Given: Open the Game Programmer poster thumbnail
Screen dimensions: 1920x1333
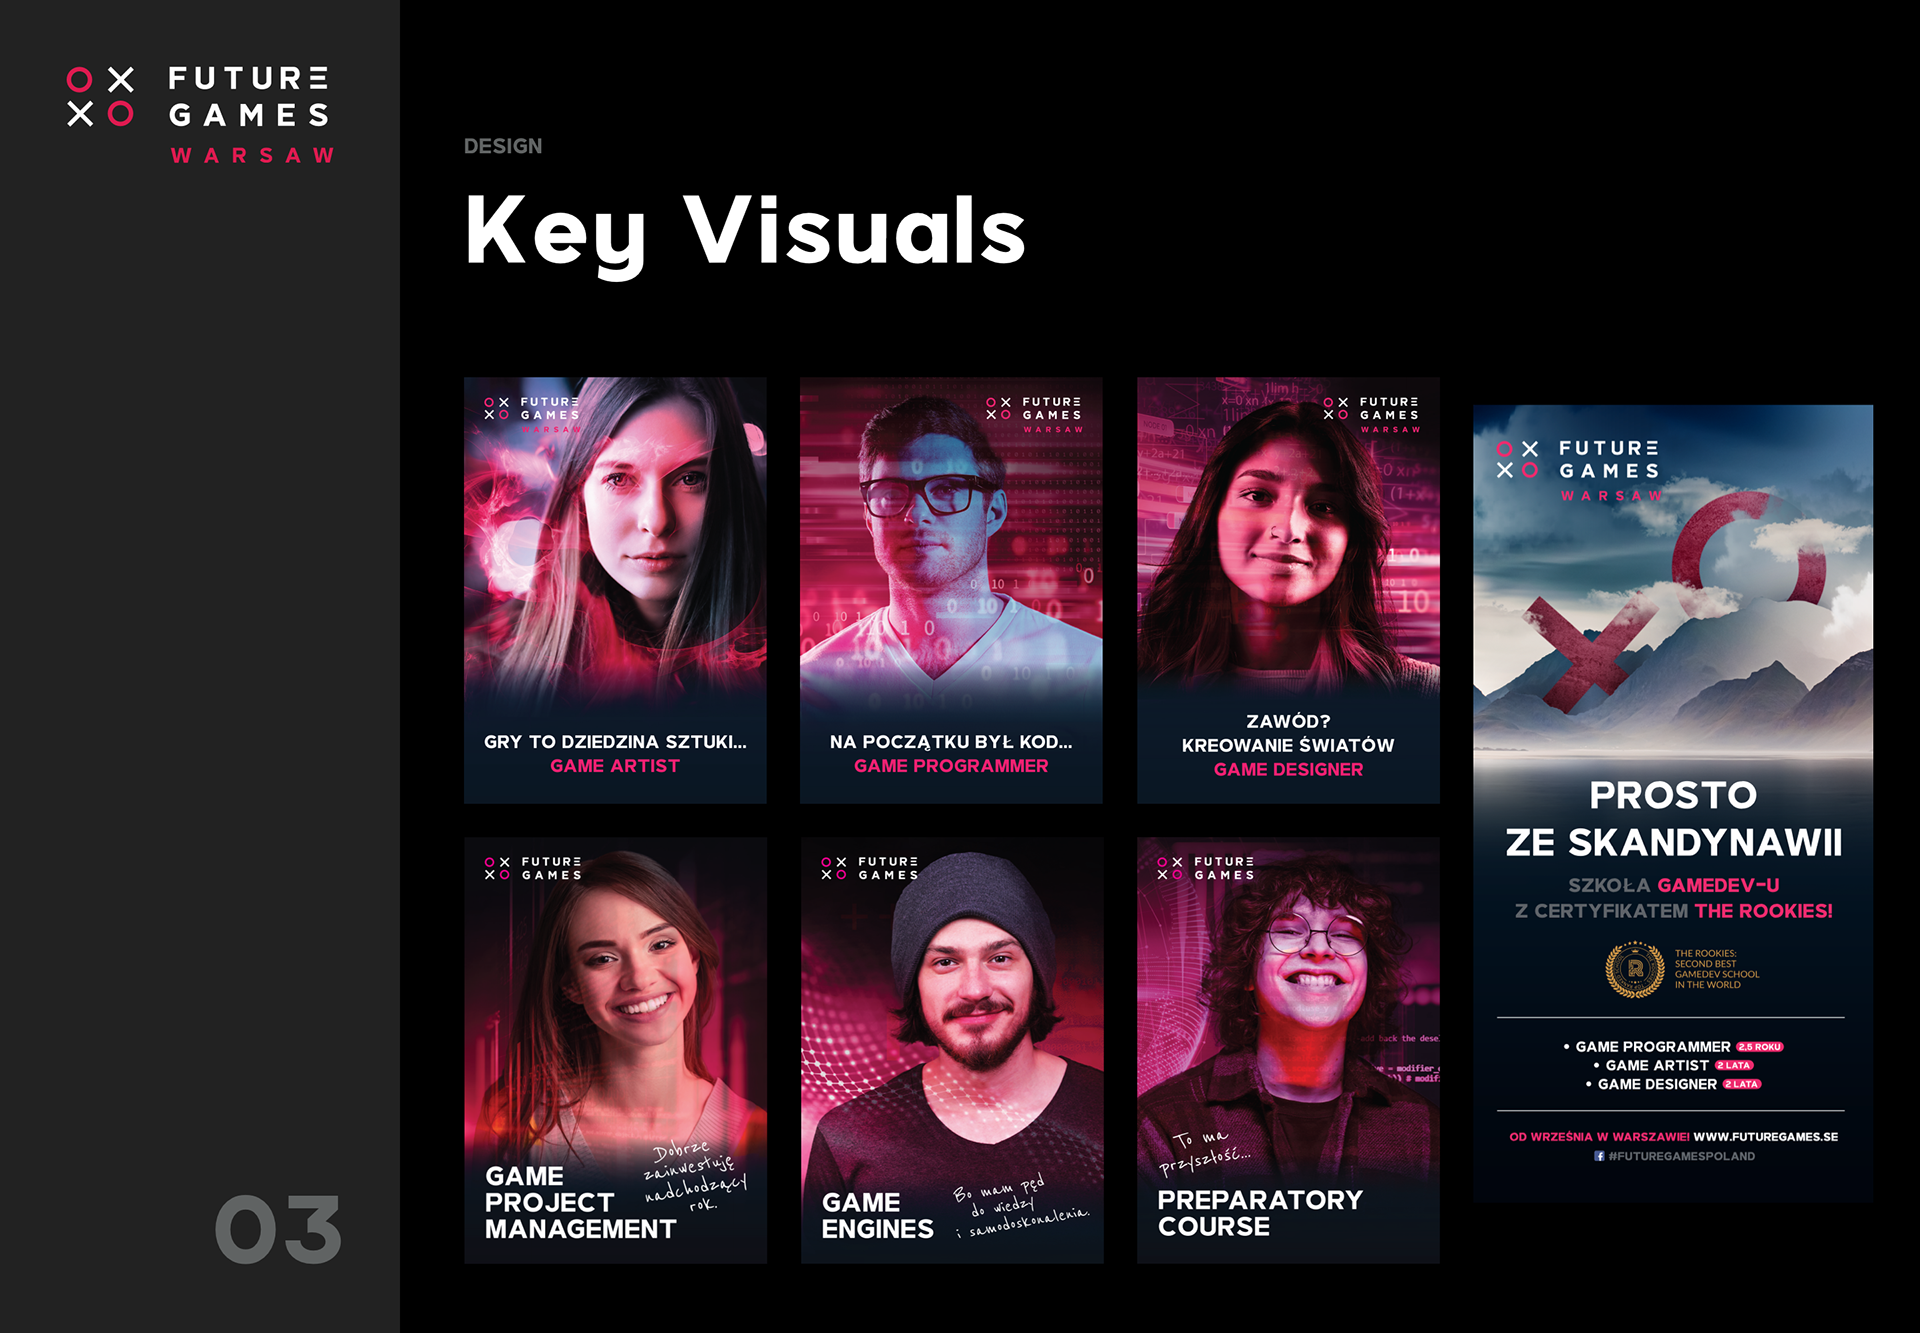Looking at the screenshot, I should [x=951, y=590].
